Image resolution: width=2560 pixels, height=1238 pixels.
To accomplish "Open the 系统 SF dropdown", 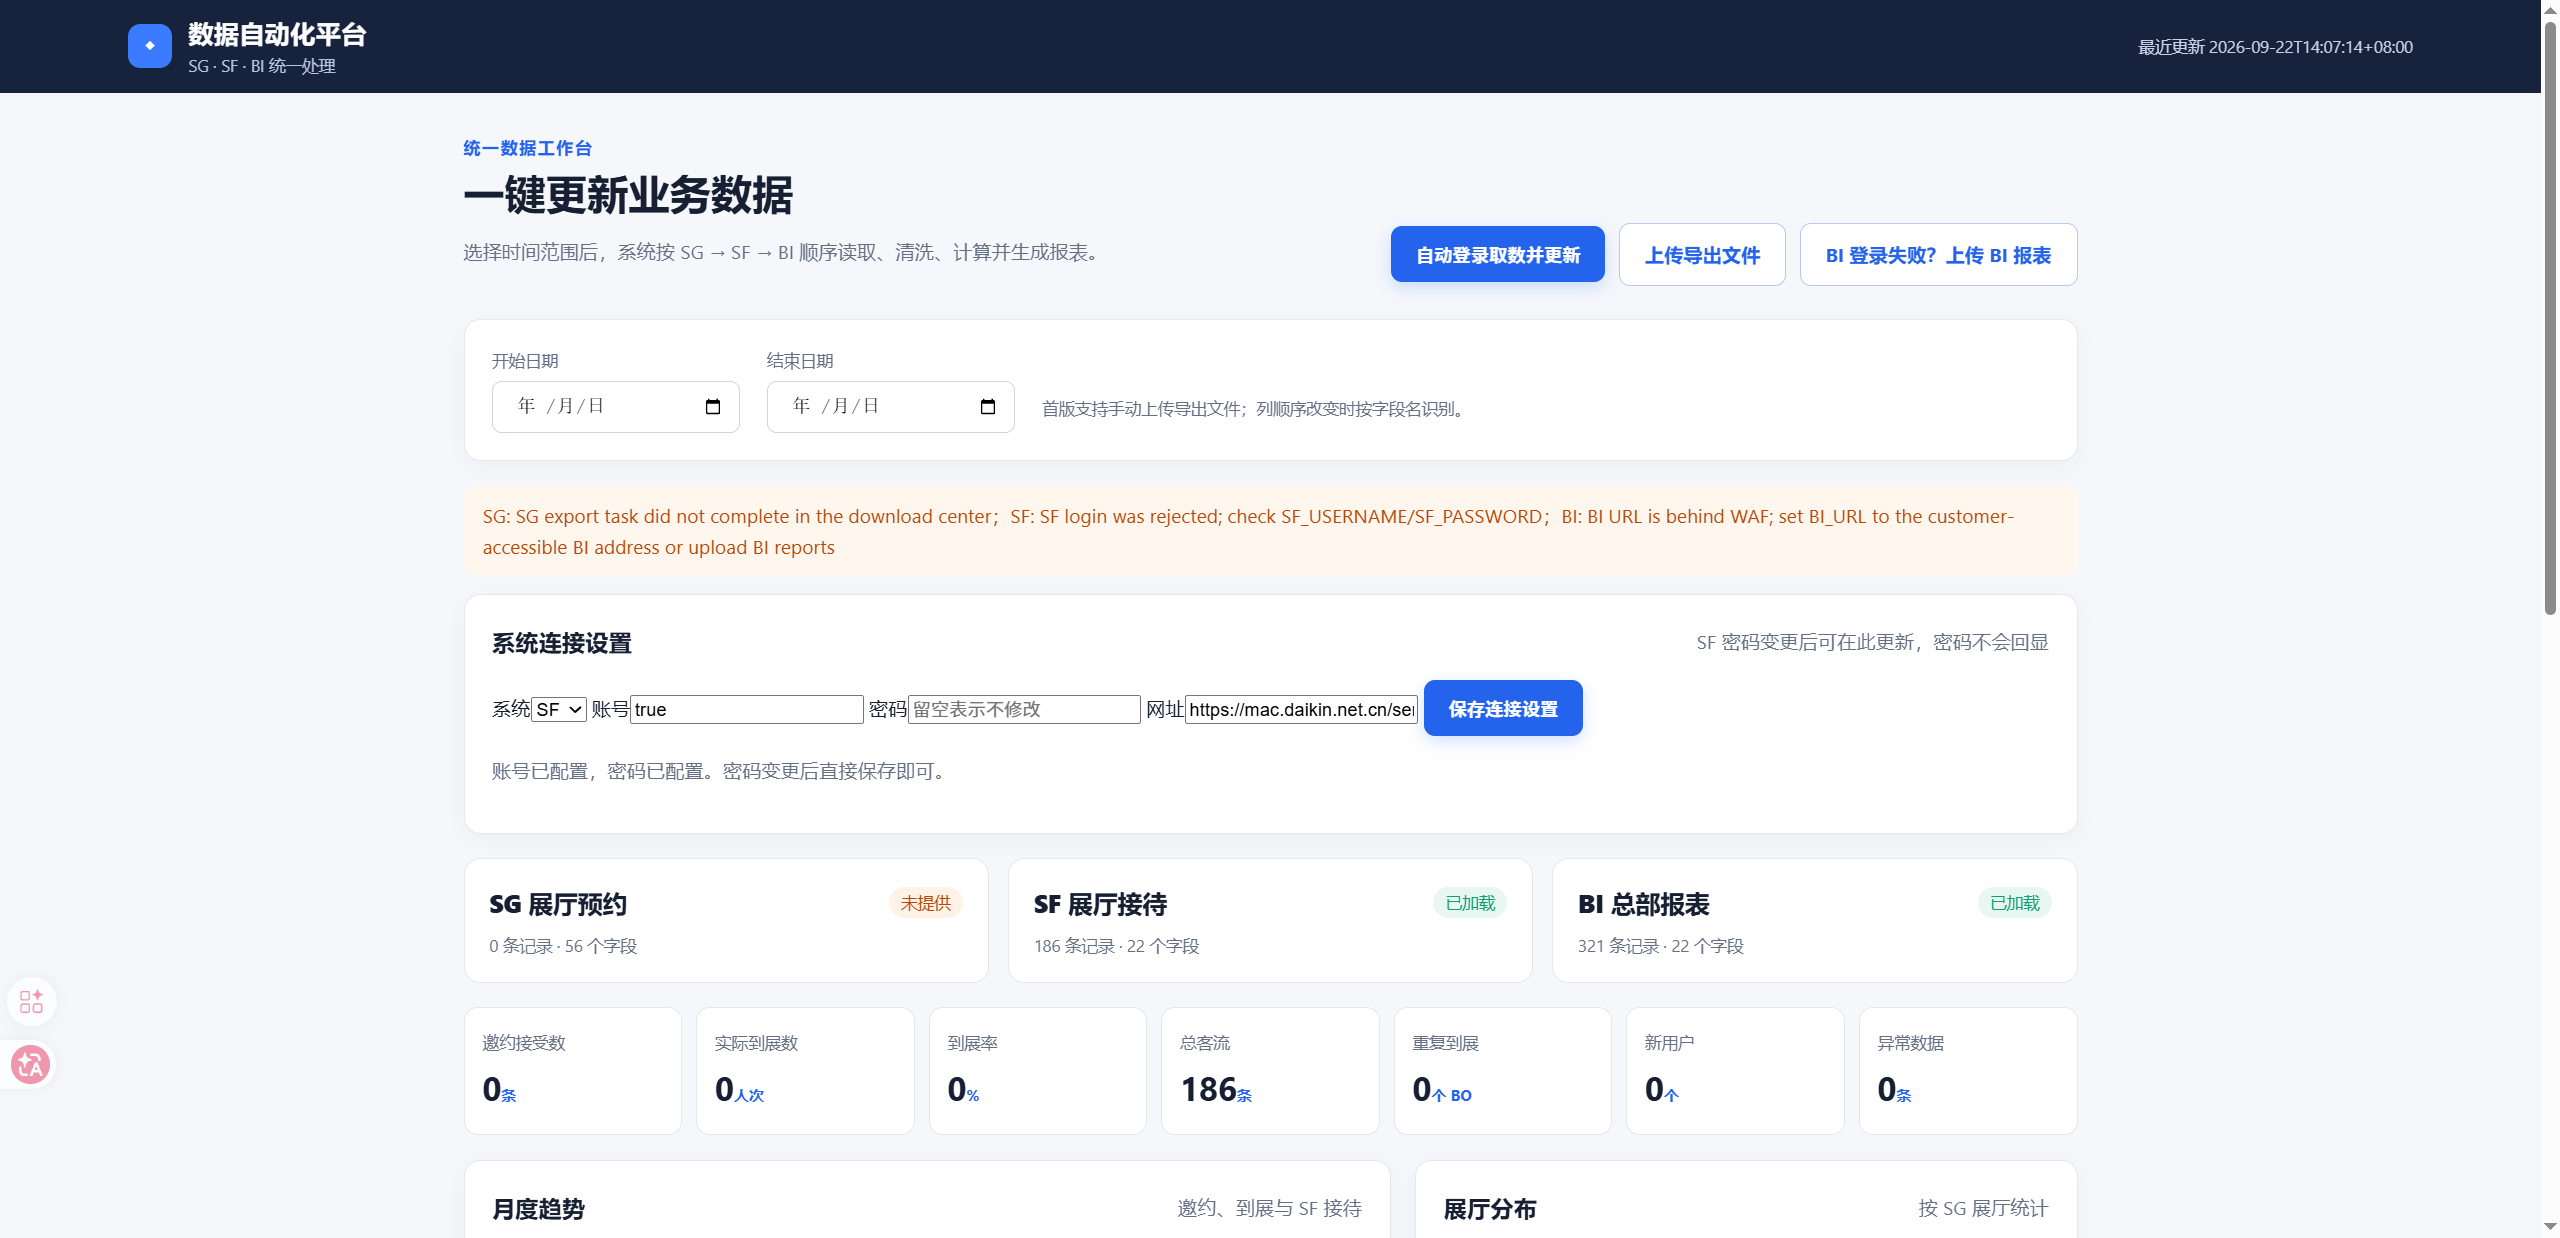I will pos(559,709).
